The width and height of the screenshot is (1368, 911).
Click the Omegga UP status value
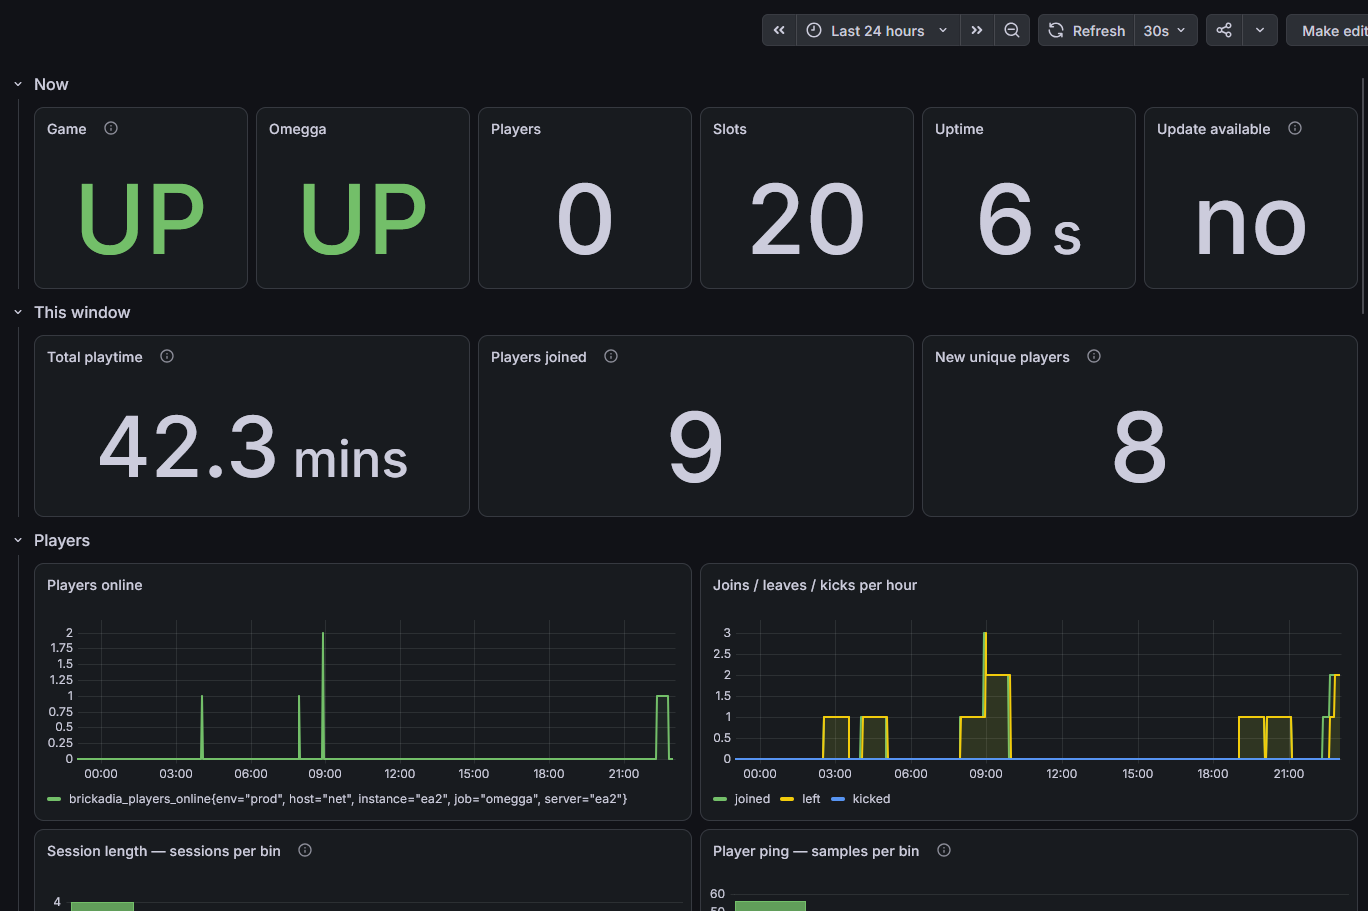[x=363, y=219]
